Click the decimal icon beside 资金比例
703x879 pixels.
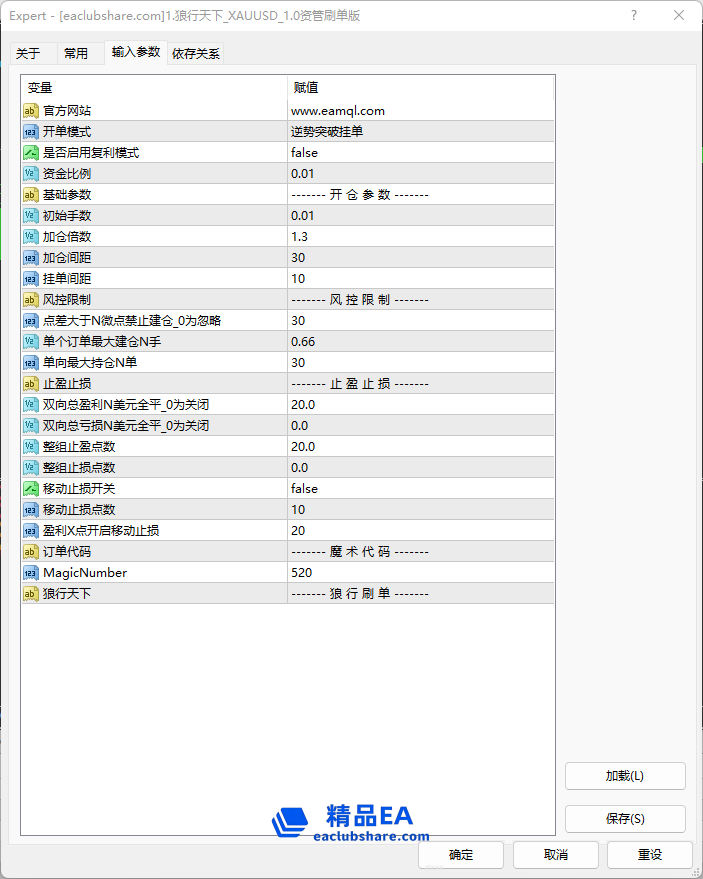point(30,173)
